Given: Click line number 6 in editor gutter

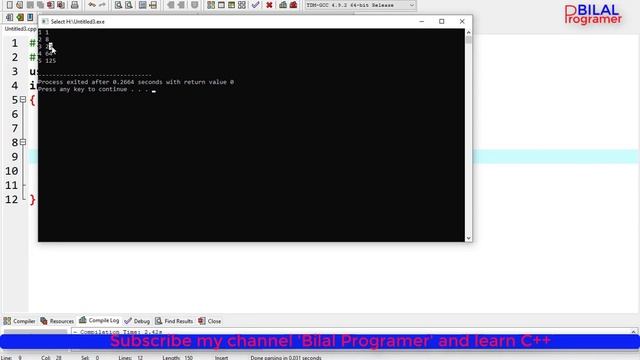Looking at the screenshot, I should pyautogui.click(x=15, y=114).
